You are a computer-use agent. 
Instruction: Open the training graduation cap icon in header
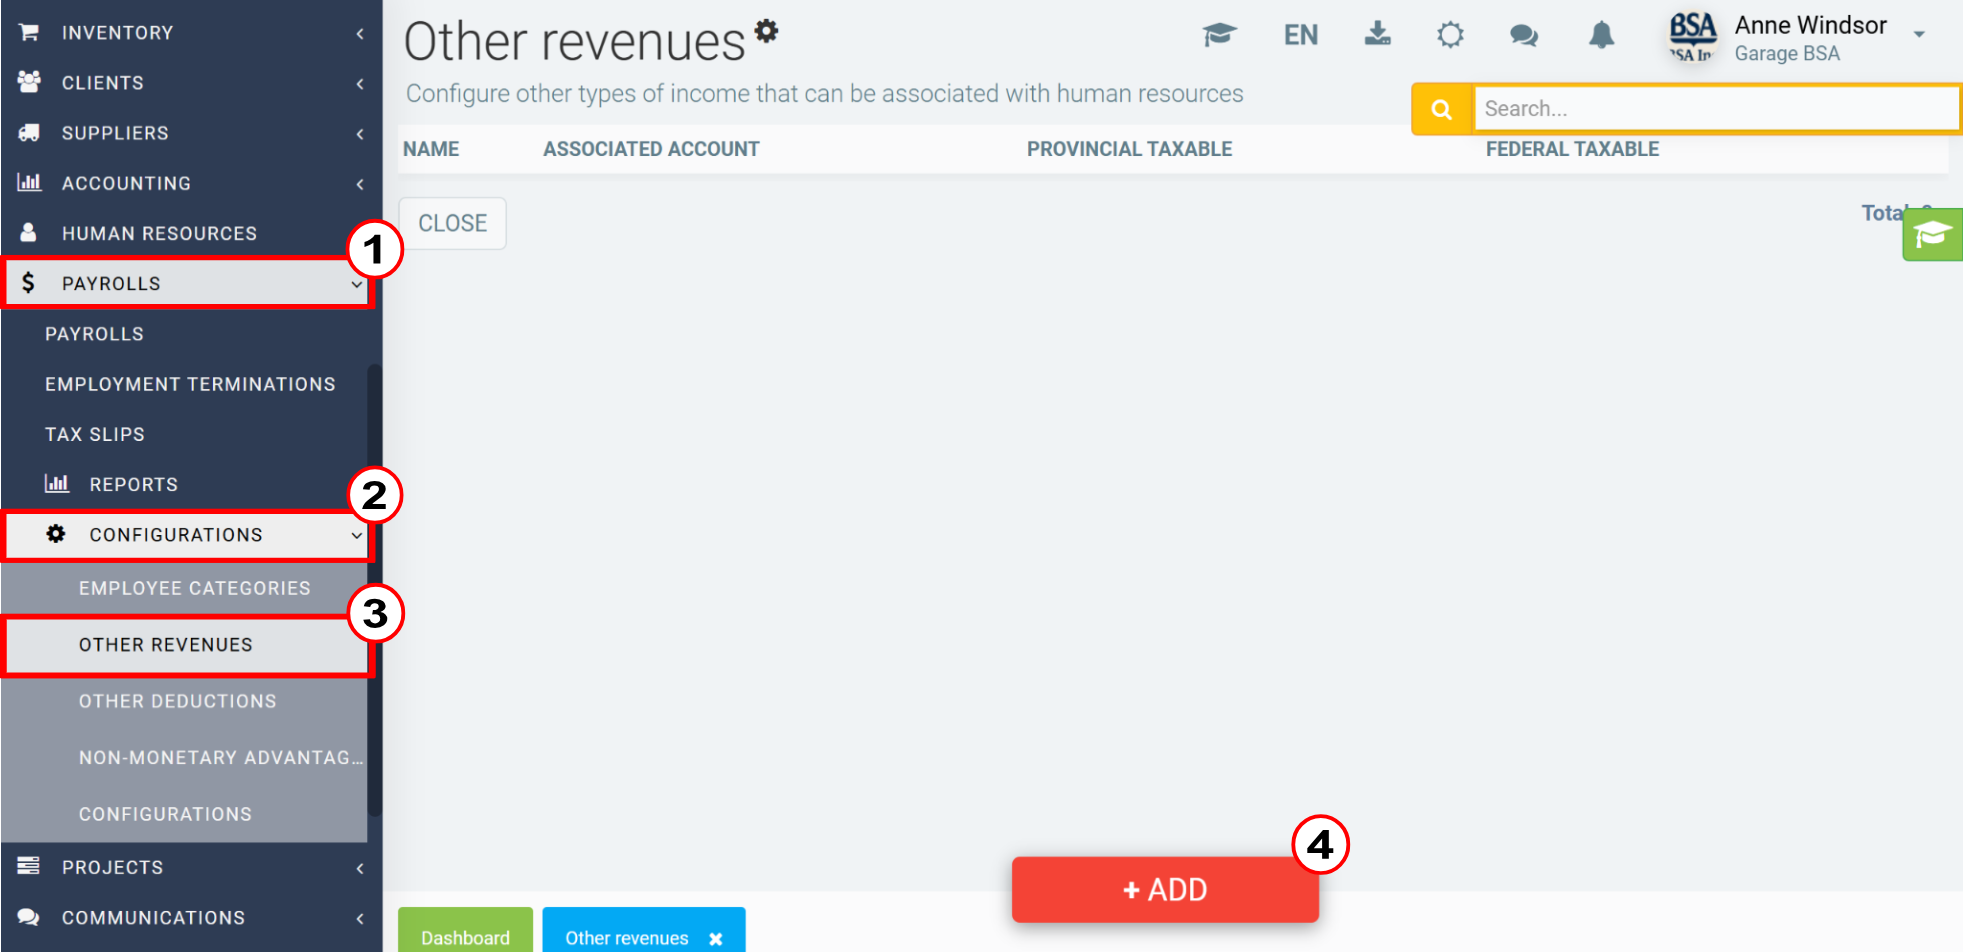tap(1219, 35)
